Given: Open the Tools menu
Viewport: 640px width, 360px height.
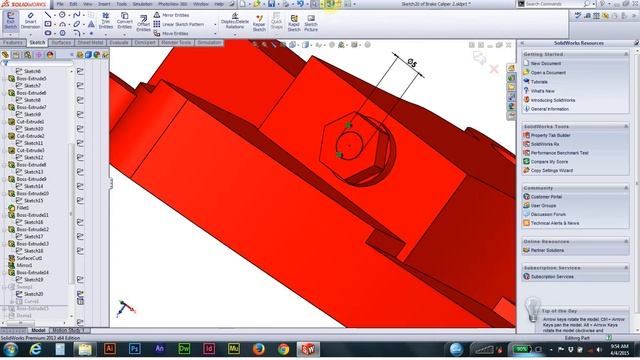Looking at the screenshot, I should point(122,4).
